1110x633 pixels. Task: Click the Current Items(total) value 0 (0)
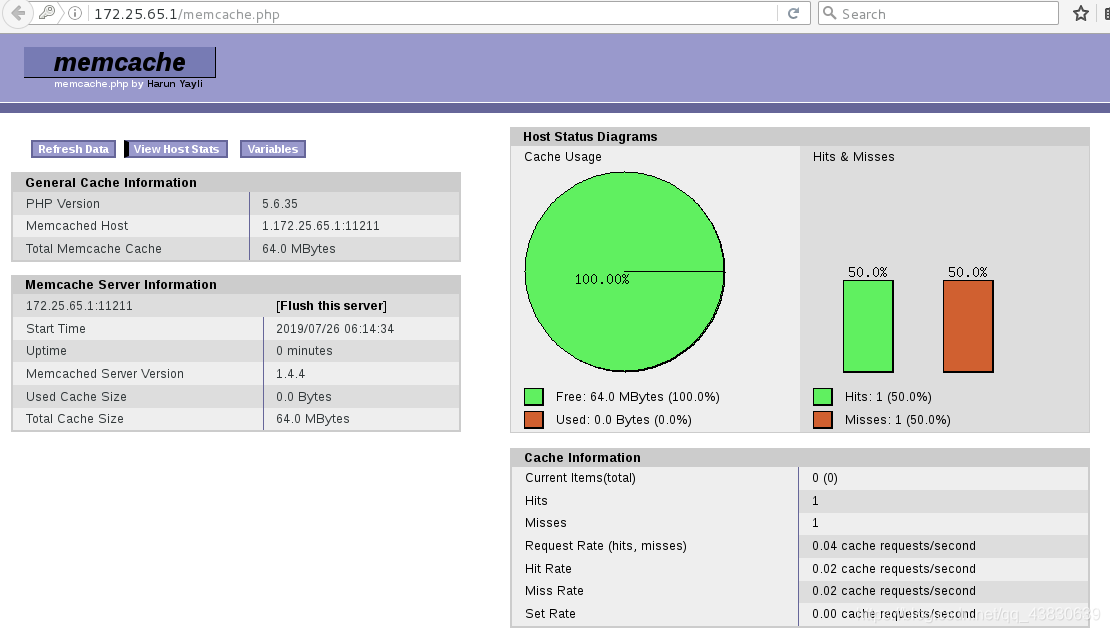click(825, 478)
